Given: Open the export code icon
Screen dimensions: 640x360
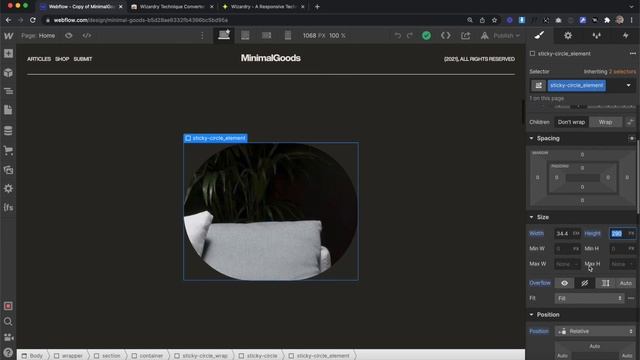Looking at the screenshot, I should coord(446,36).
